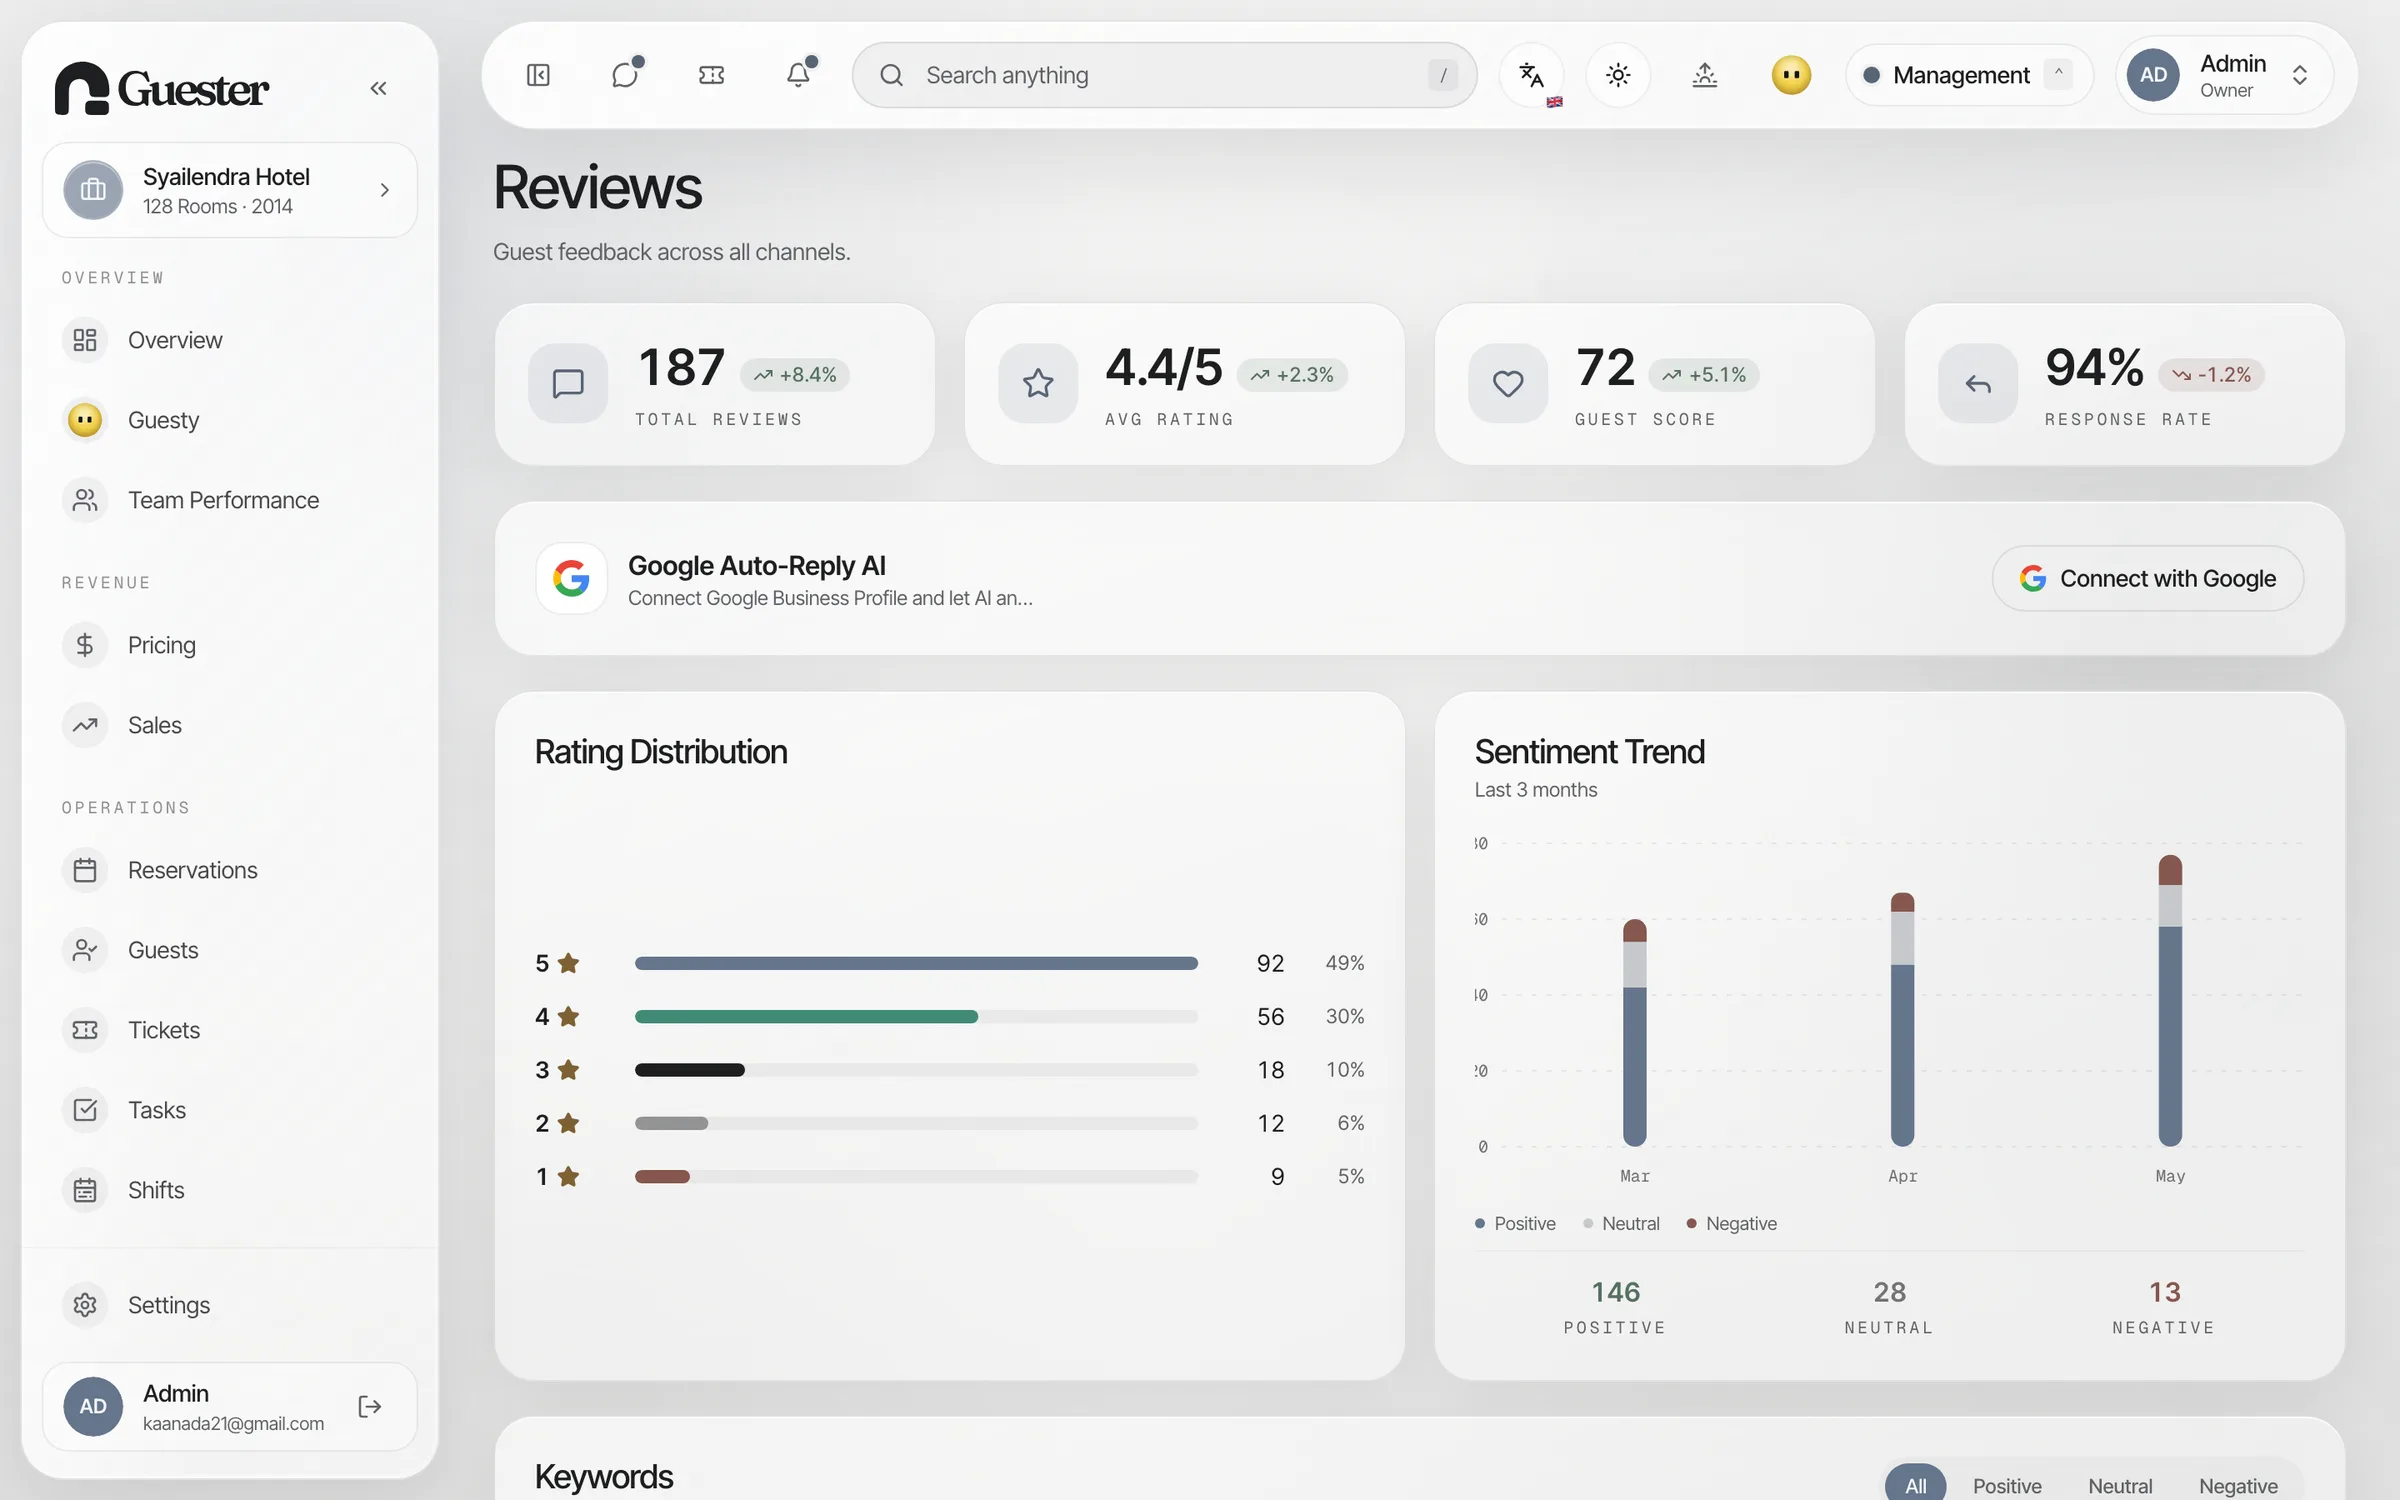Open Tasks page
Image resolution: width=2400 pixels, height=1500 pixels.
[230, 1110]
